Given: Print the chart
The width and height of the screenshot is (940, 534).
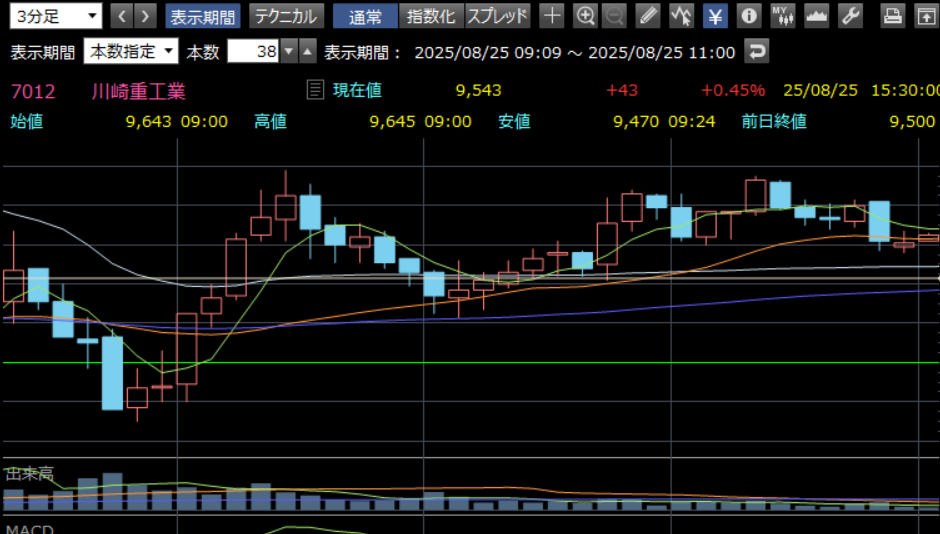Looking at the screenshot, I should pos(892,16).
